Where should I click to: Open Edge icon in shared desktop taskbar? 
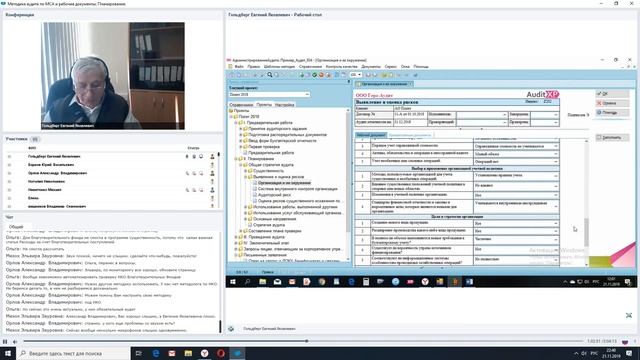coord(351,282)
